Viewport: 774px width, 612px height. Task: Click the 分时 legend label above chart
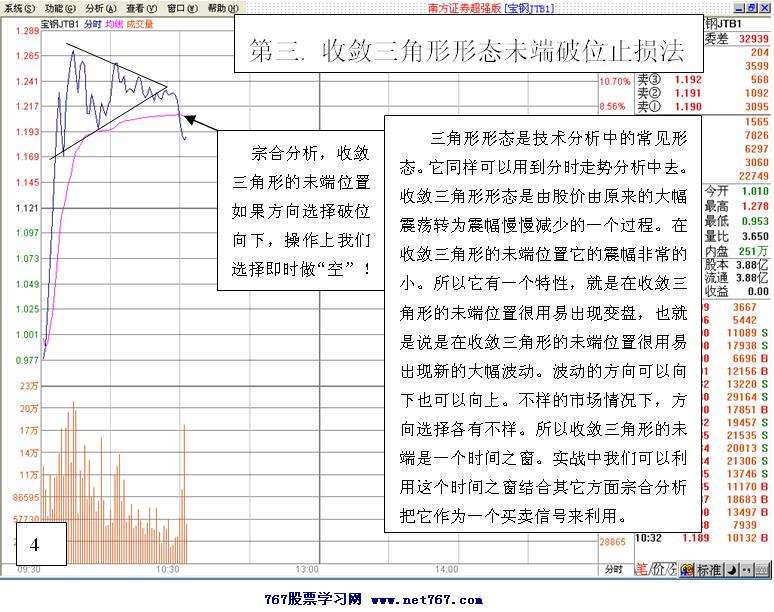[93, 22]
